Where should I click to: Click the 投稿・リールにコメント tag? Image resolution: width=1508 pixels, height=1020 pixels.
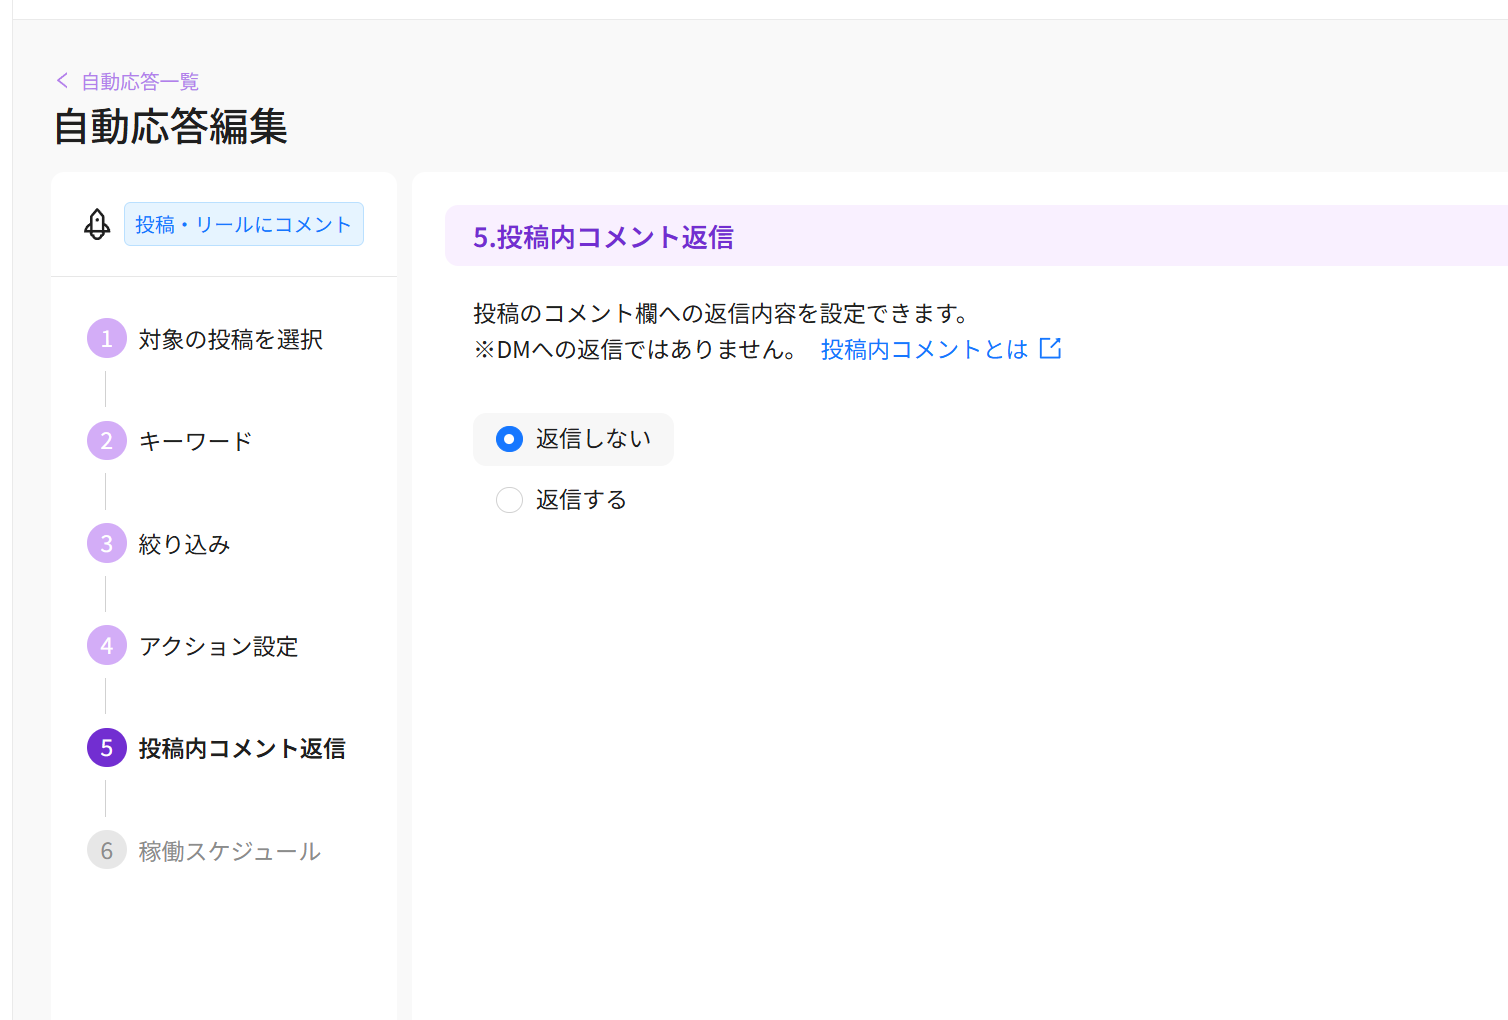[243, 224]
